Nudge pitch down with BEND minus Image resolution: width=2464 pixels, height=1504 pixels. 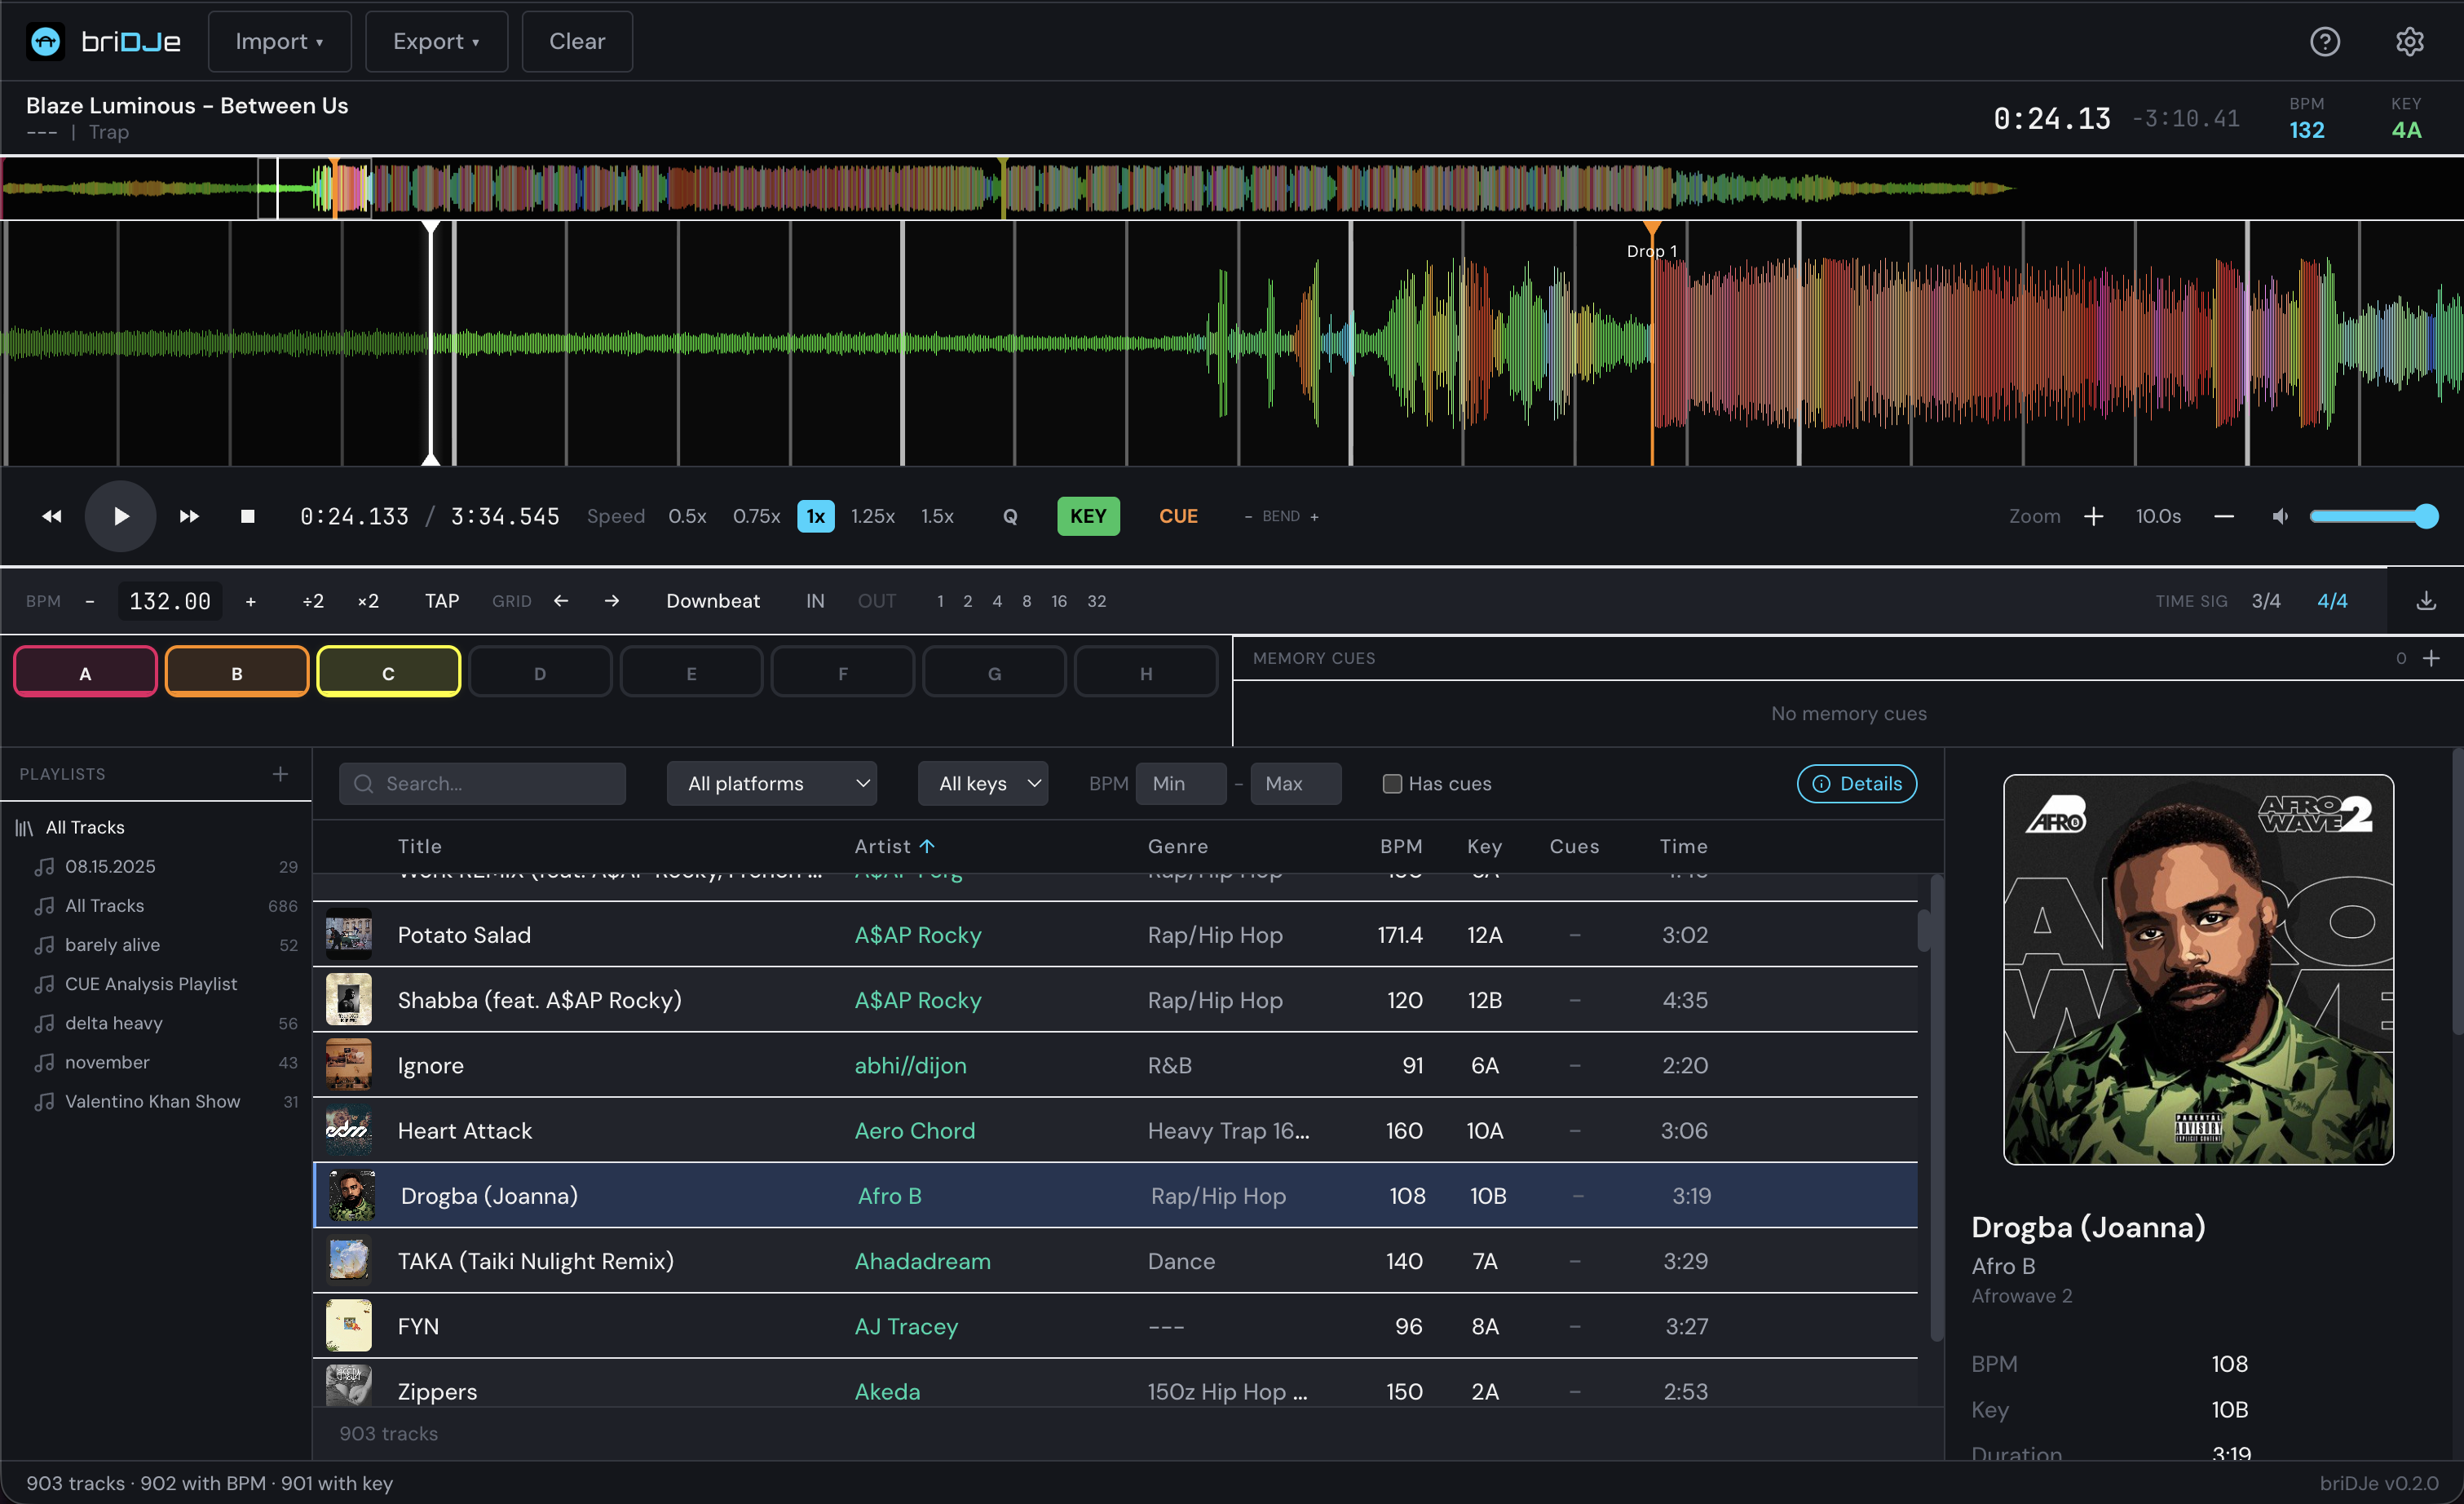coord(1248,516)
